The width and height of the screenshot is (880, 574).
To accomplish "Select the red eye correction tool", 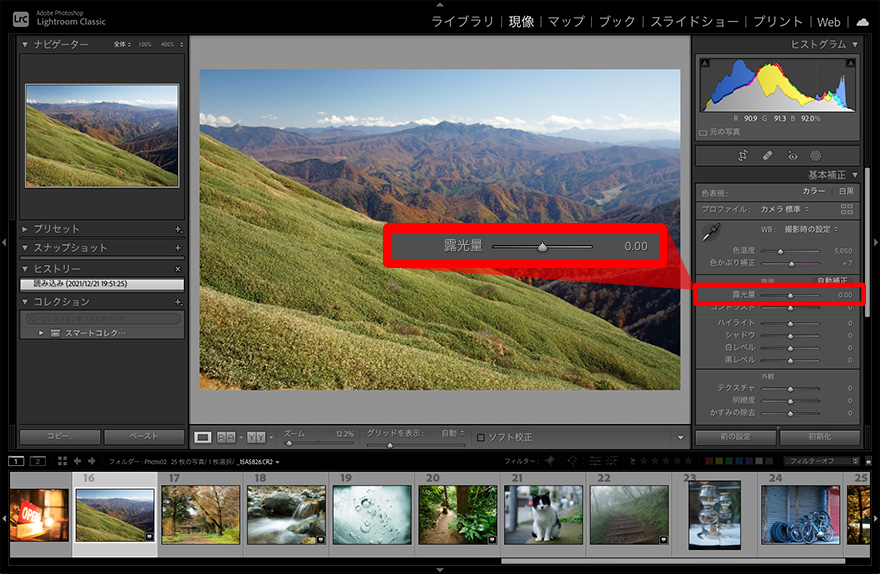I will pyautogui.click(x=792, y=156).
